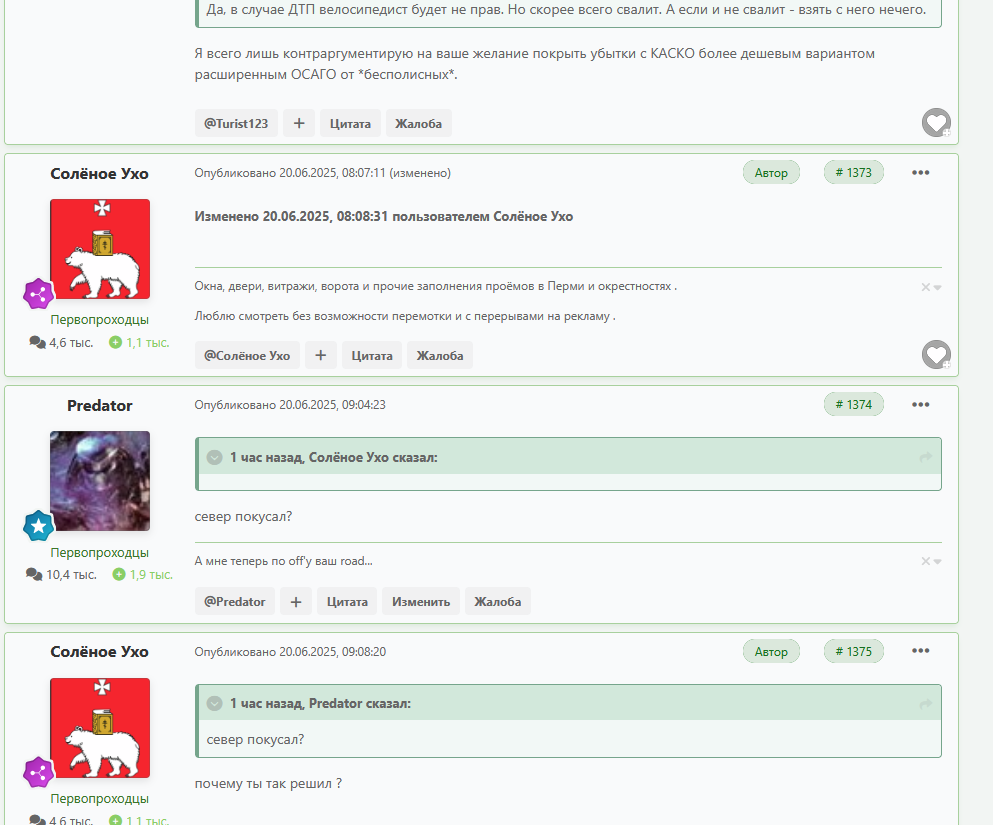The image size is (993, 825).
Task: Quote post #1373 with Цитата
Action: point(372,355)
